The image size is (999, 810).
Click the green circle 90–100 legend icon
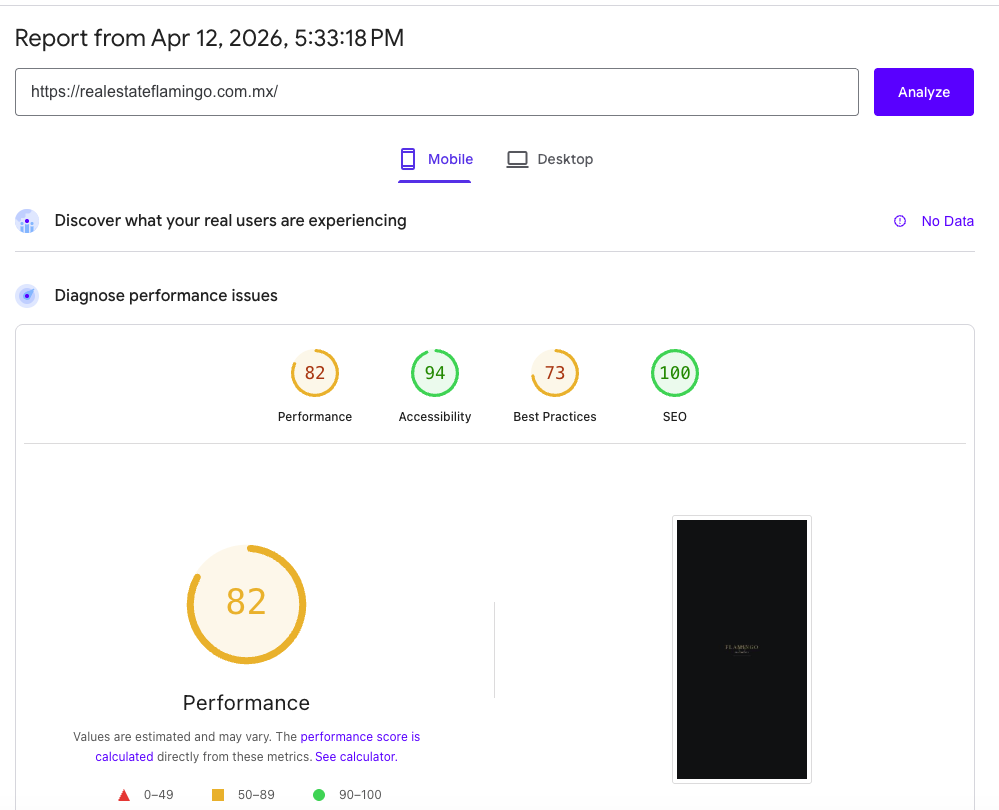point(319,794)
